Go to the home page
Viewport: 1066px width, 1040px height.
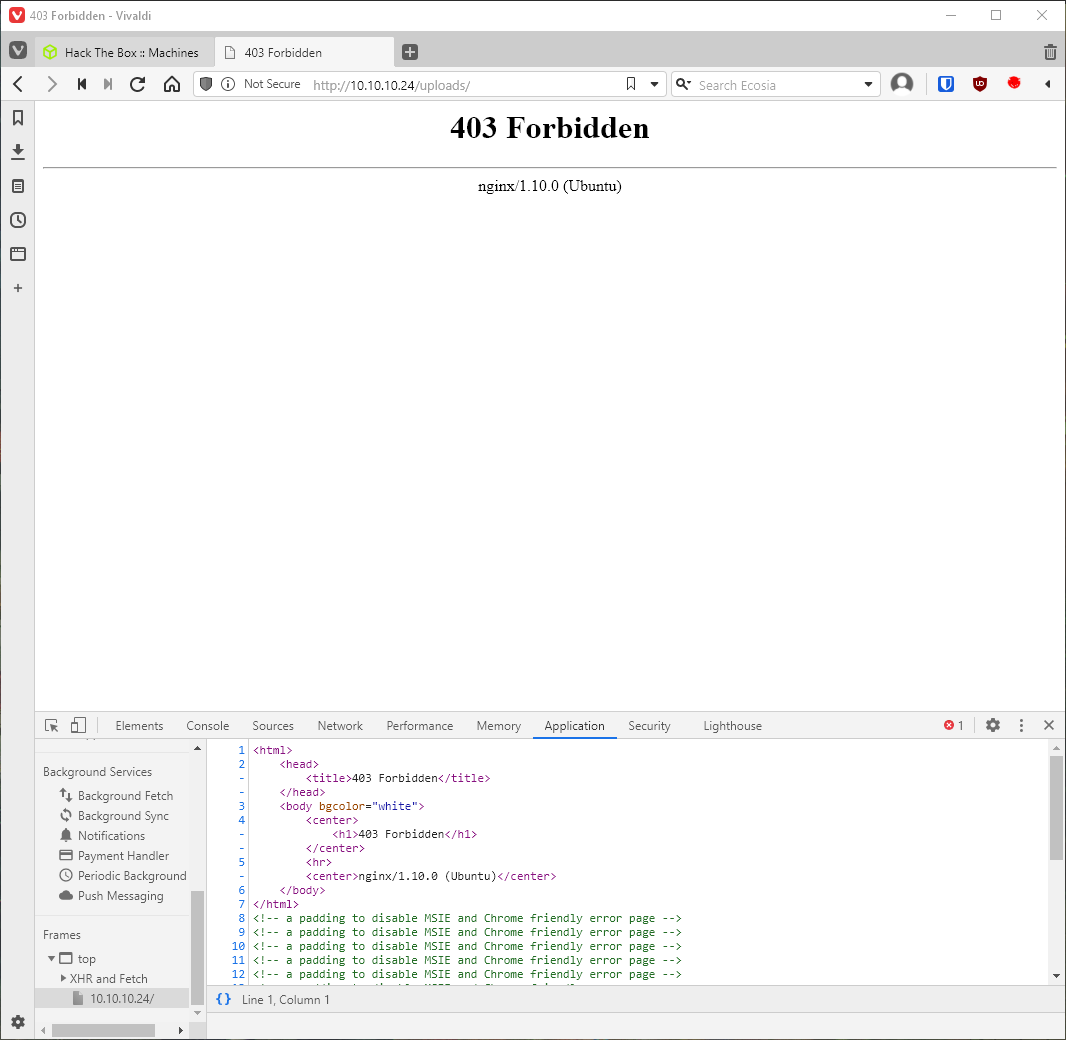tap(172, 84)
